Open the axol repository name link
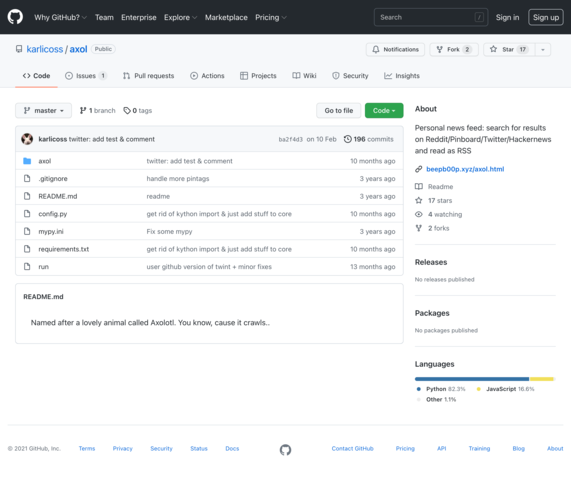 (78, 49)
